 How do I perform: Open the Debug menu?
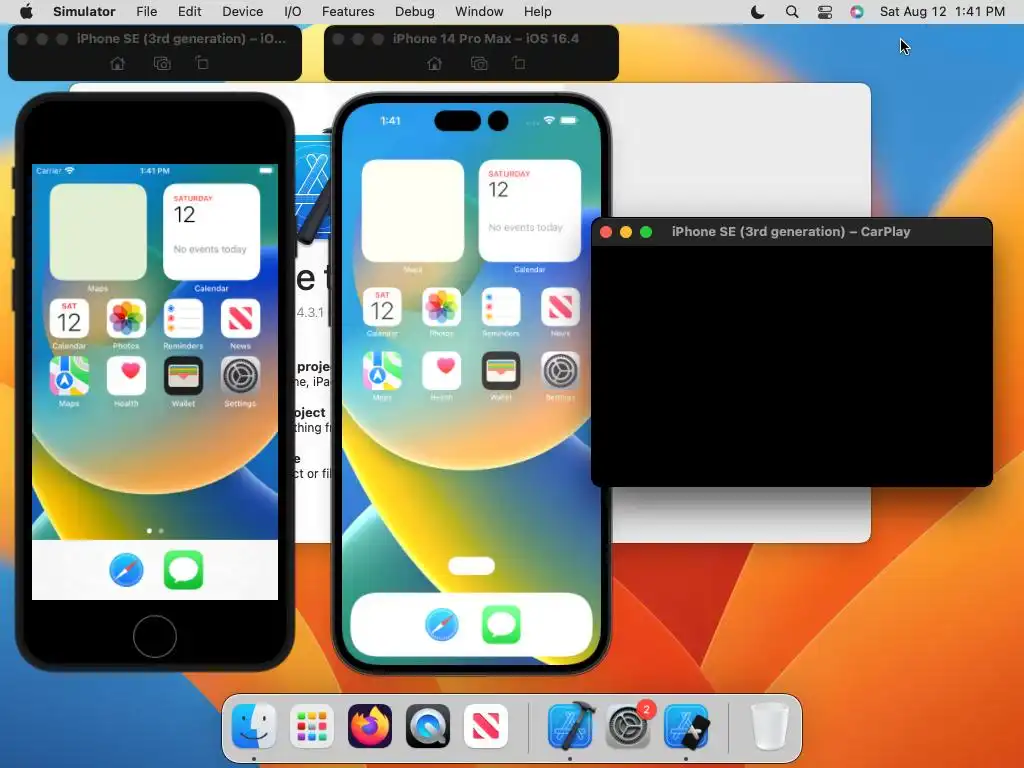point(415,11)
